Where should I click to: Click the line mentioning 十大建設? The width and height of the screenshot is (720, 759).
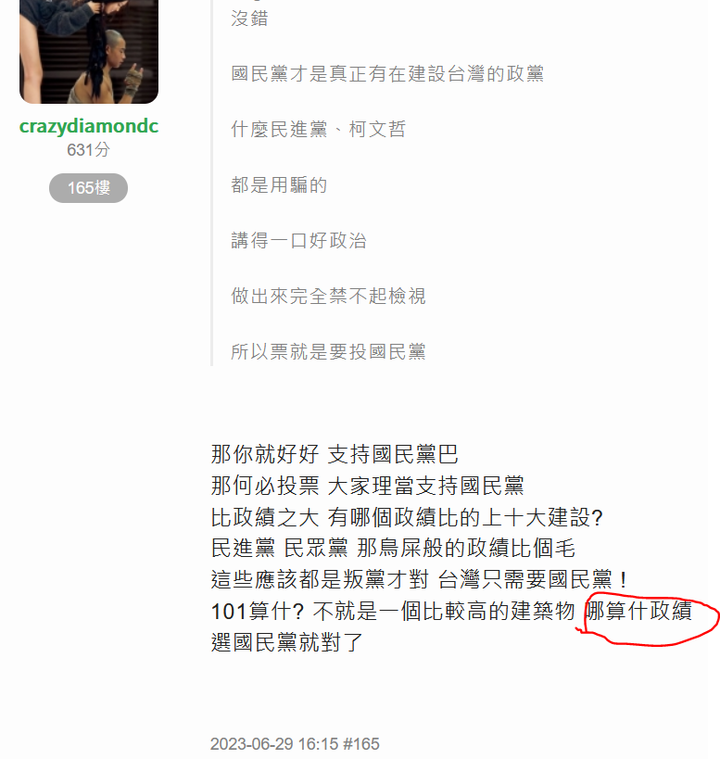407,517
